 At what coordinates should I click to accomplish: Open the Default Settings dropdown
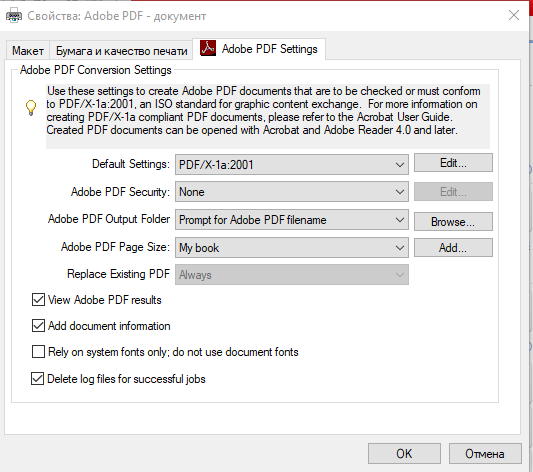(292, 165)
